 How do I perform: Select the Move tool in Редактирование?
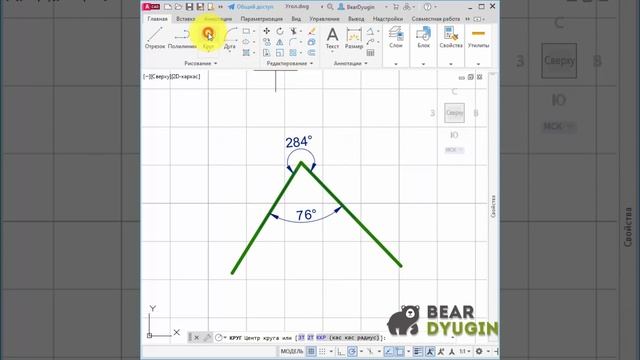(x=267, y=31)
